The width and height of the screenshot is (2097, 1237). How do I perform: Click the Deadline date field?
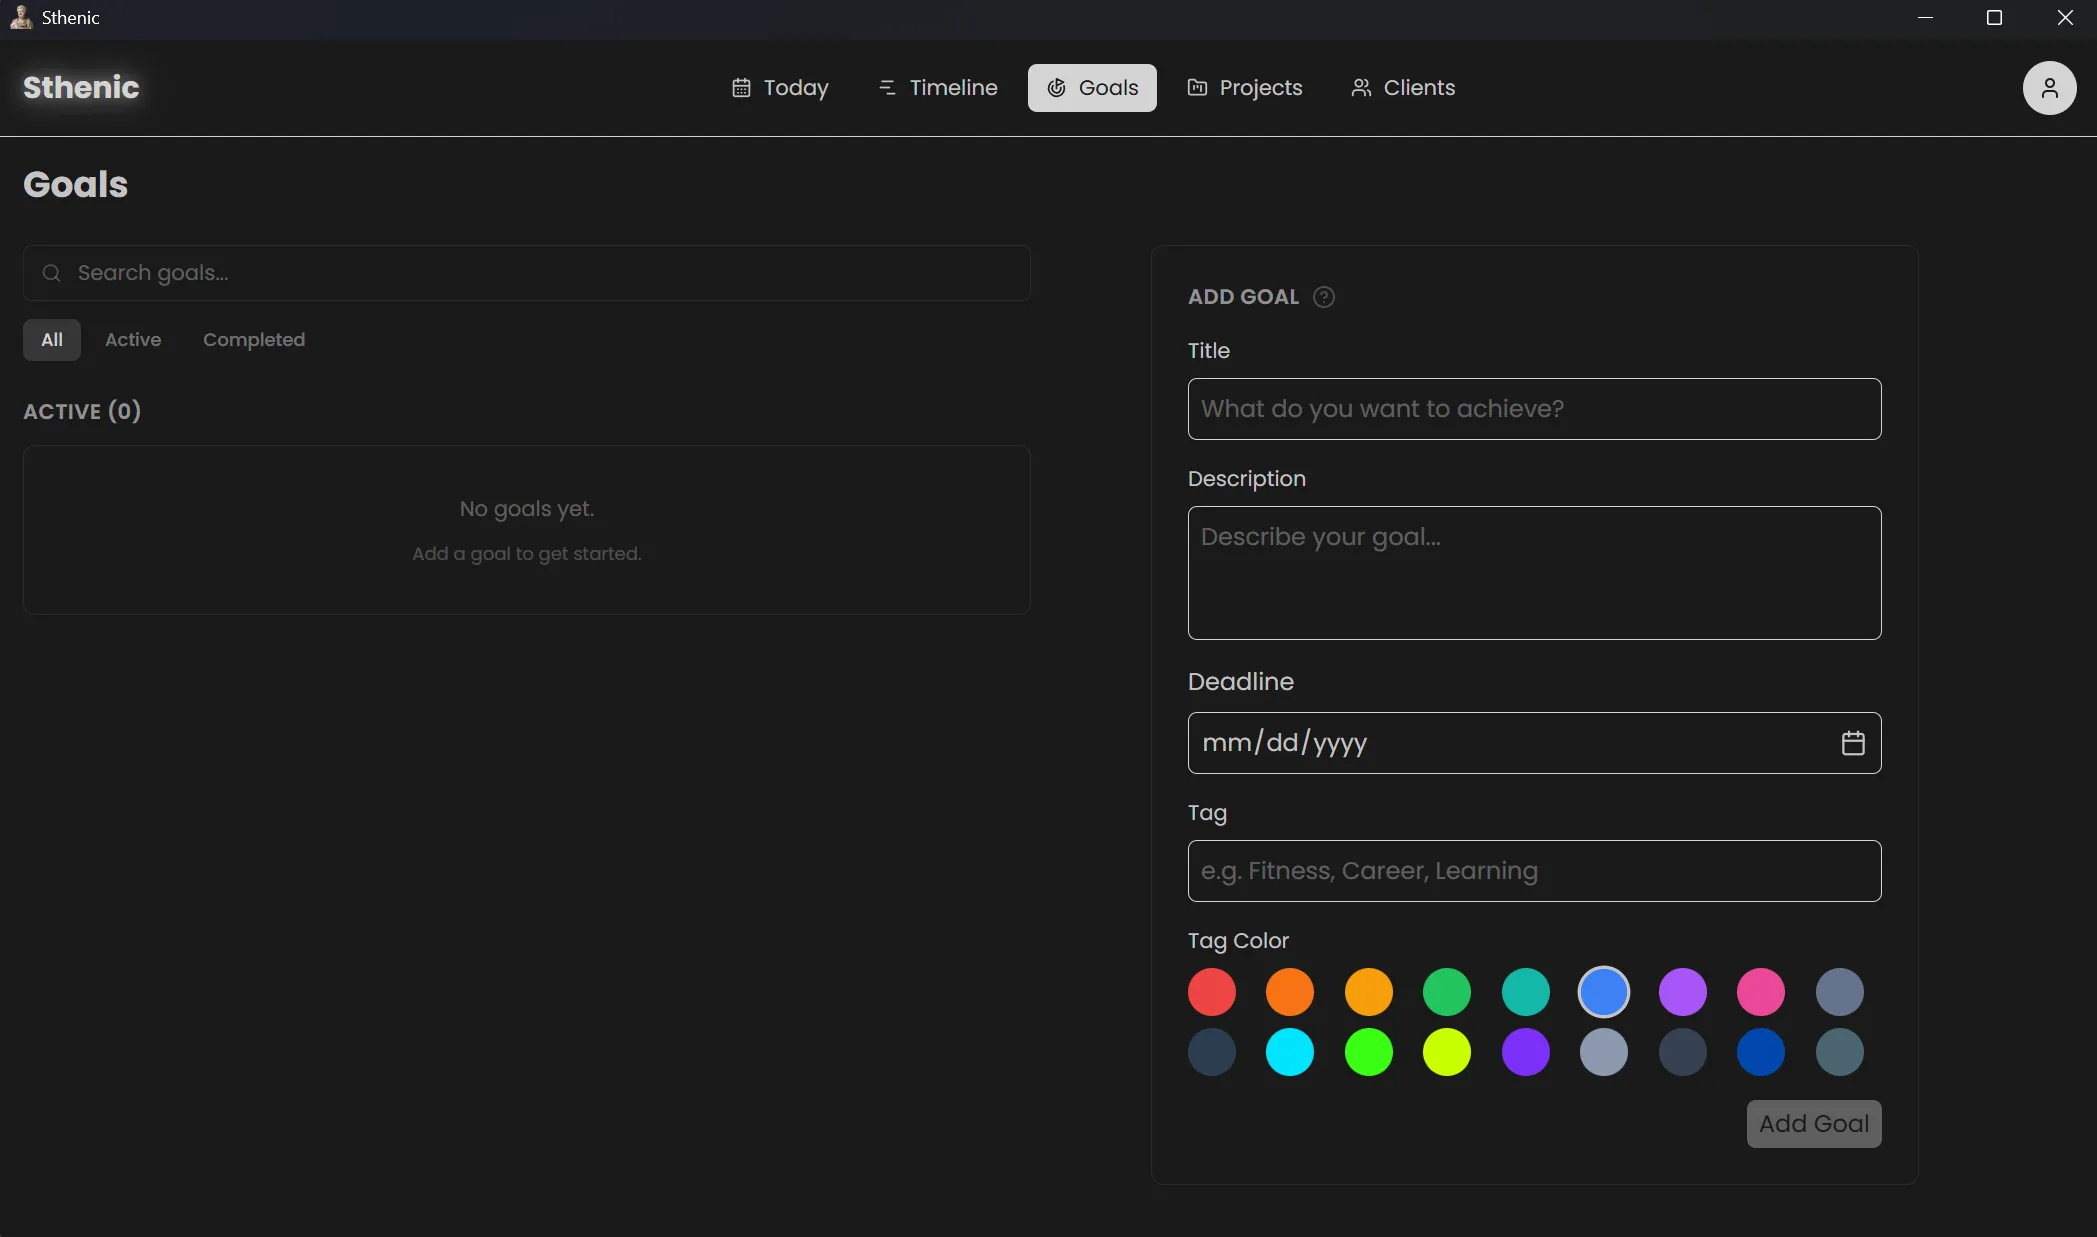(x=1534, y=743)
